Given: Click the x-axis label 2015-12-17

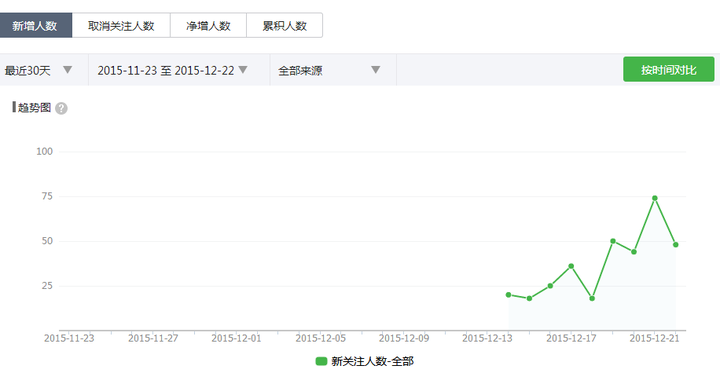Looking at the screenshot, I should pyautogui.click(x=571, y=338).
